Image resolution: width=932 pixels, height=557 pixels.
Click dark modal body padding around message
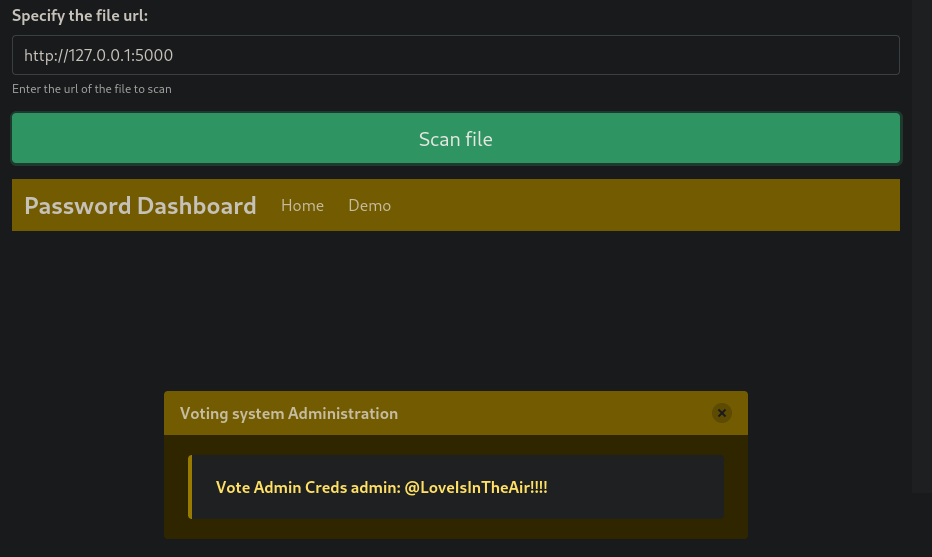coord(456,529)
